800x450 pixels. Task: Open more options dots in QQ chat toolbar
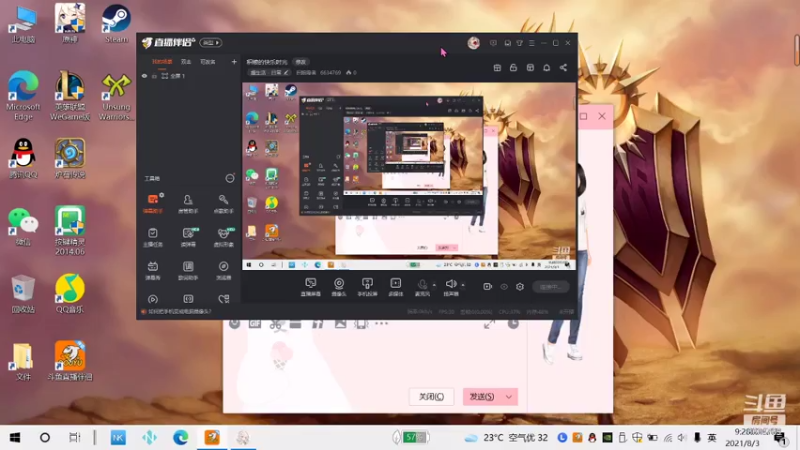[x=382, y=323]
